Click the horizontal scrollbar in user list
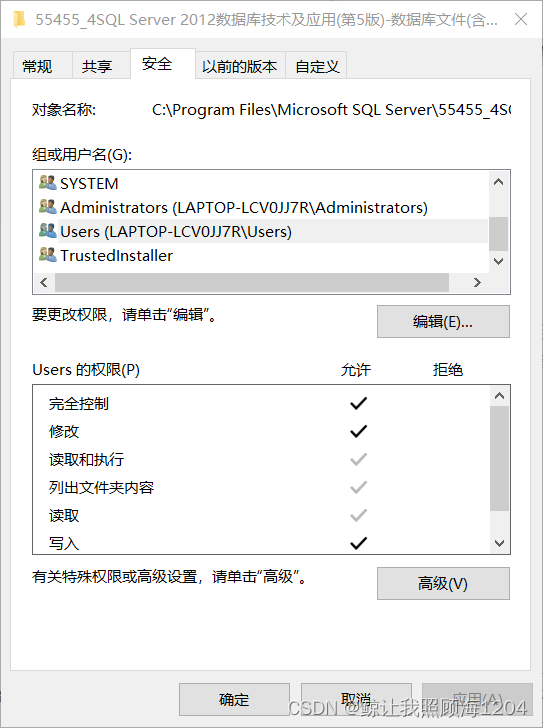Image resolution: width=543 pixels, height=728 pixels. (252, 282)
